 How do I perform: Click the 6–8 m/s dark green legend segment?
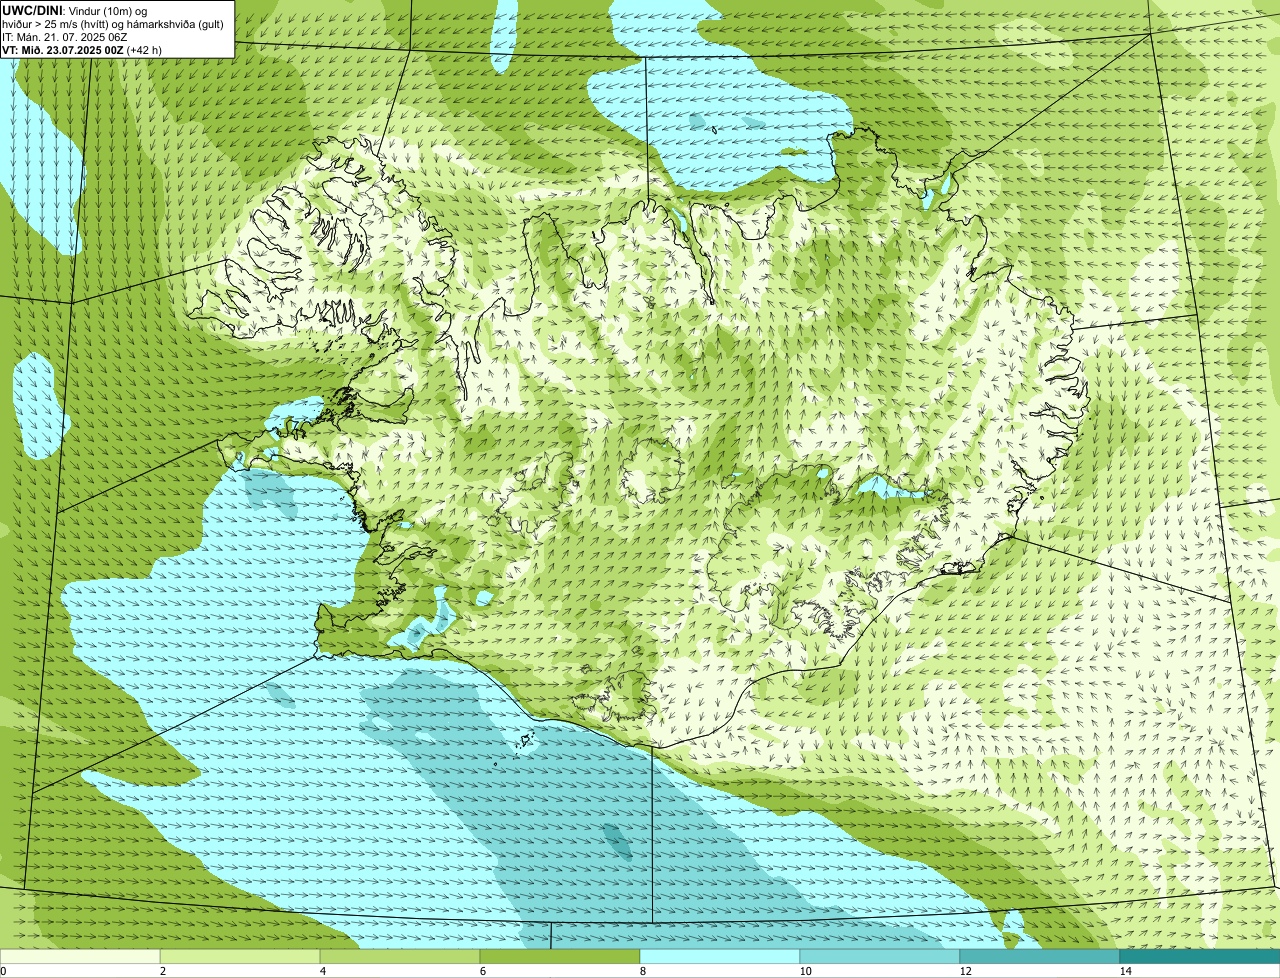[560, 956]
